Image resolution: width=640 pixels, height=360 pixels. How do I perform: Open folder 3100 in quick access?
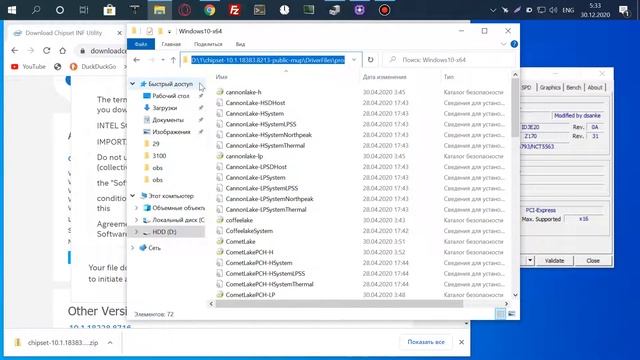[x=159, y=156]
